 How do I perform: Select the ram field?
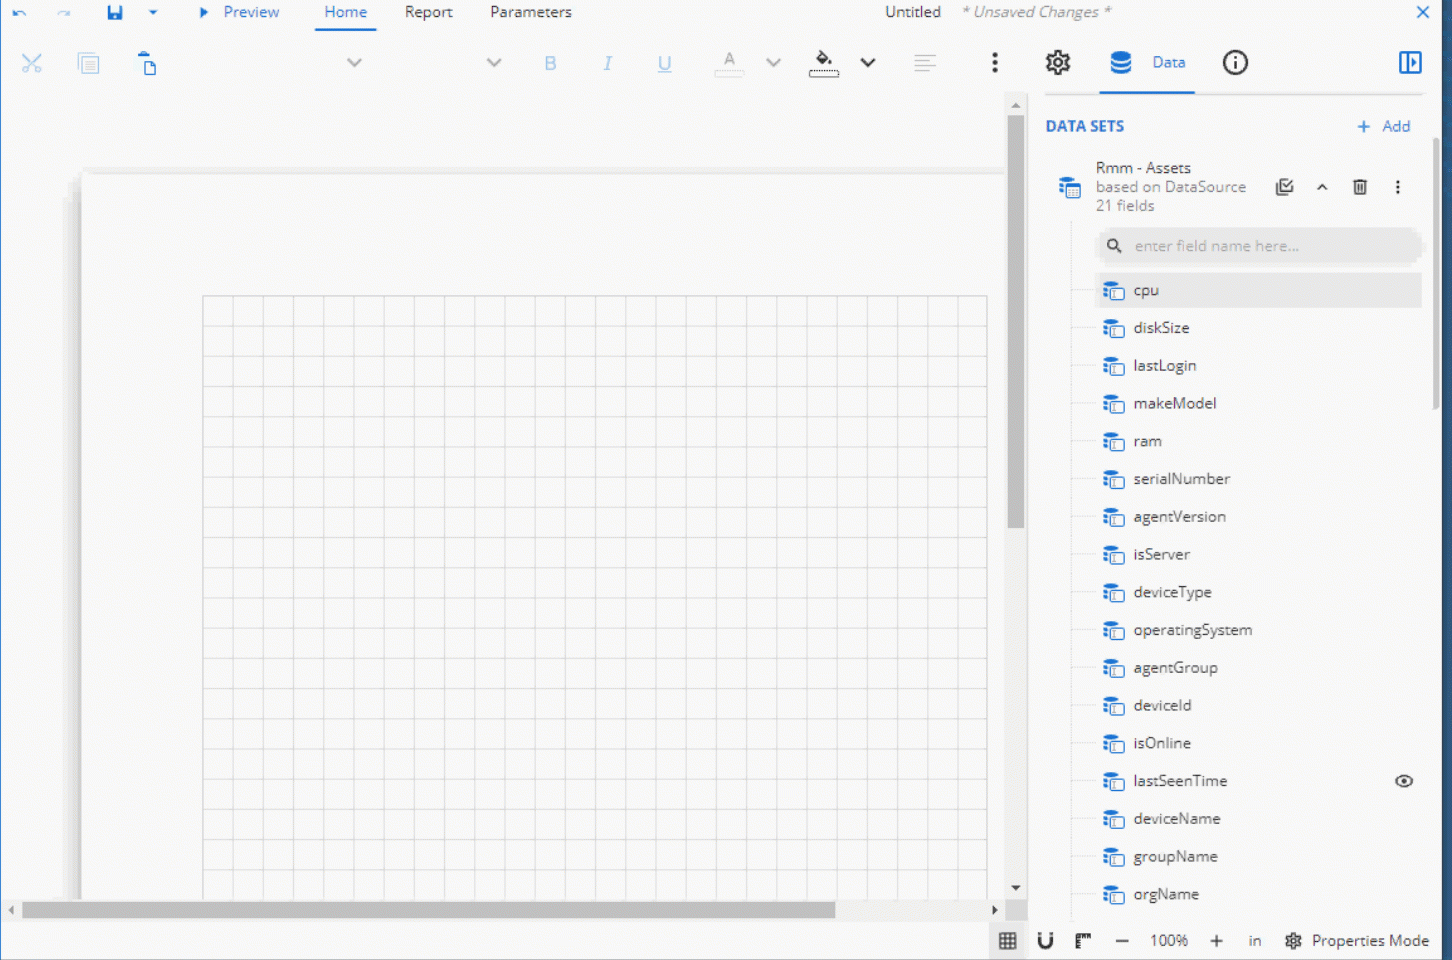coord(1258,441)
